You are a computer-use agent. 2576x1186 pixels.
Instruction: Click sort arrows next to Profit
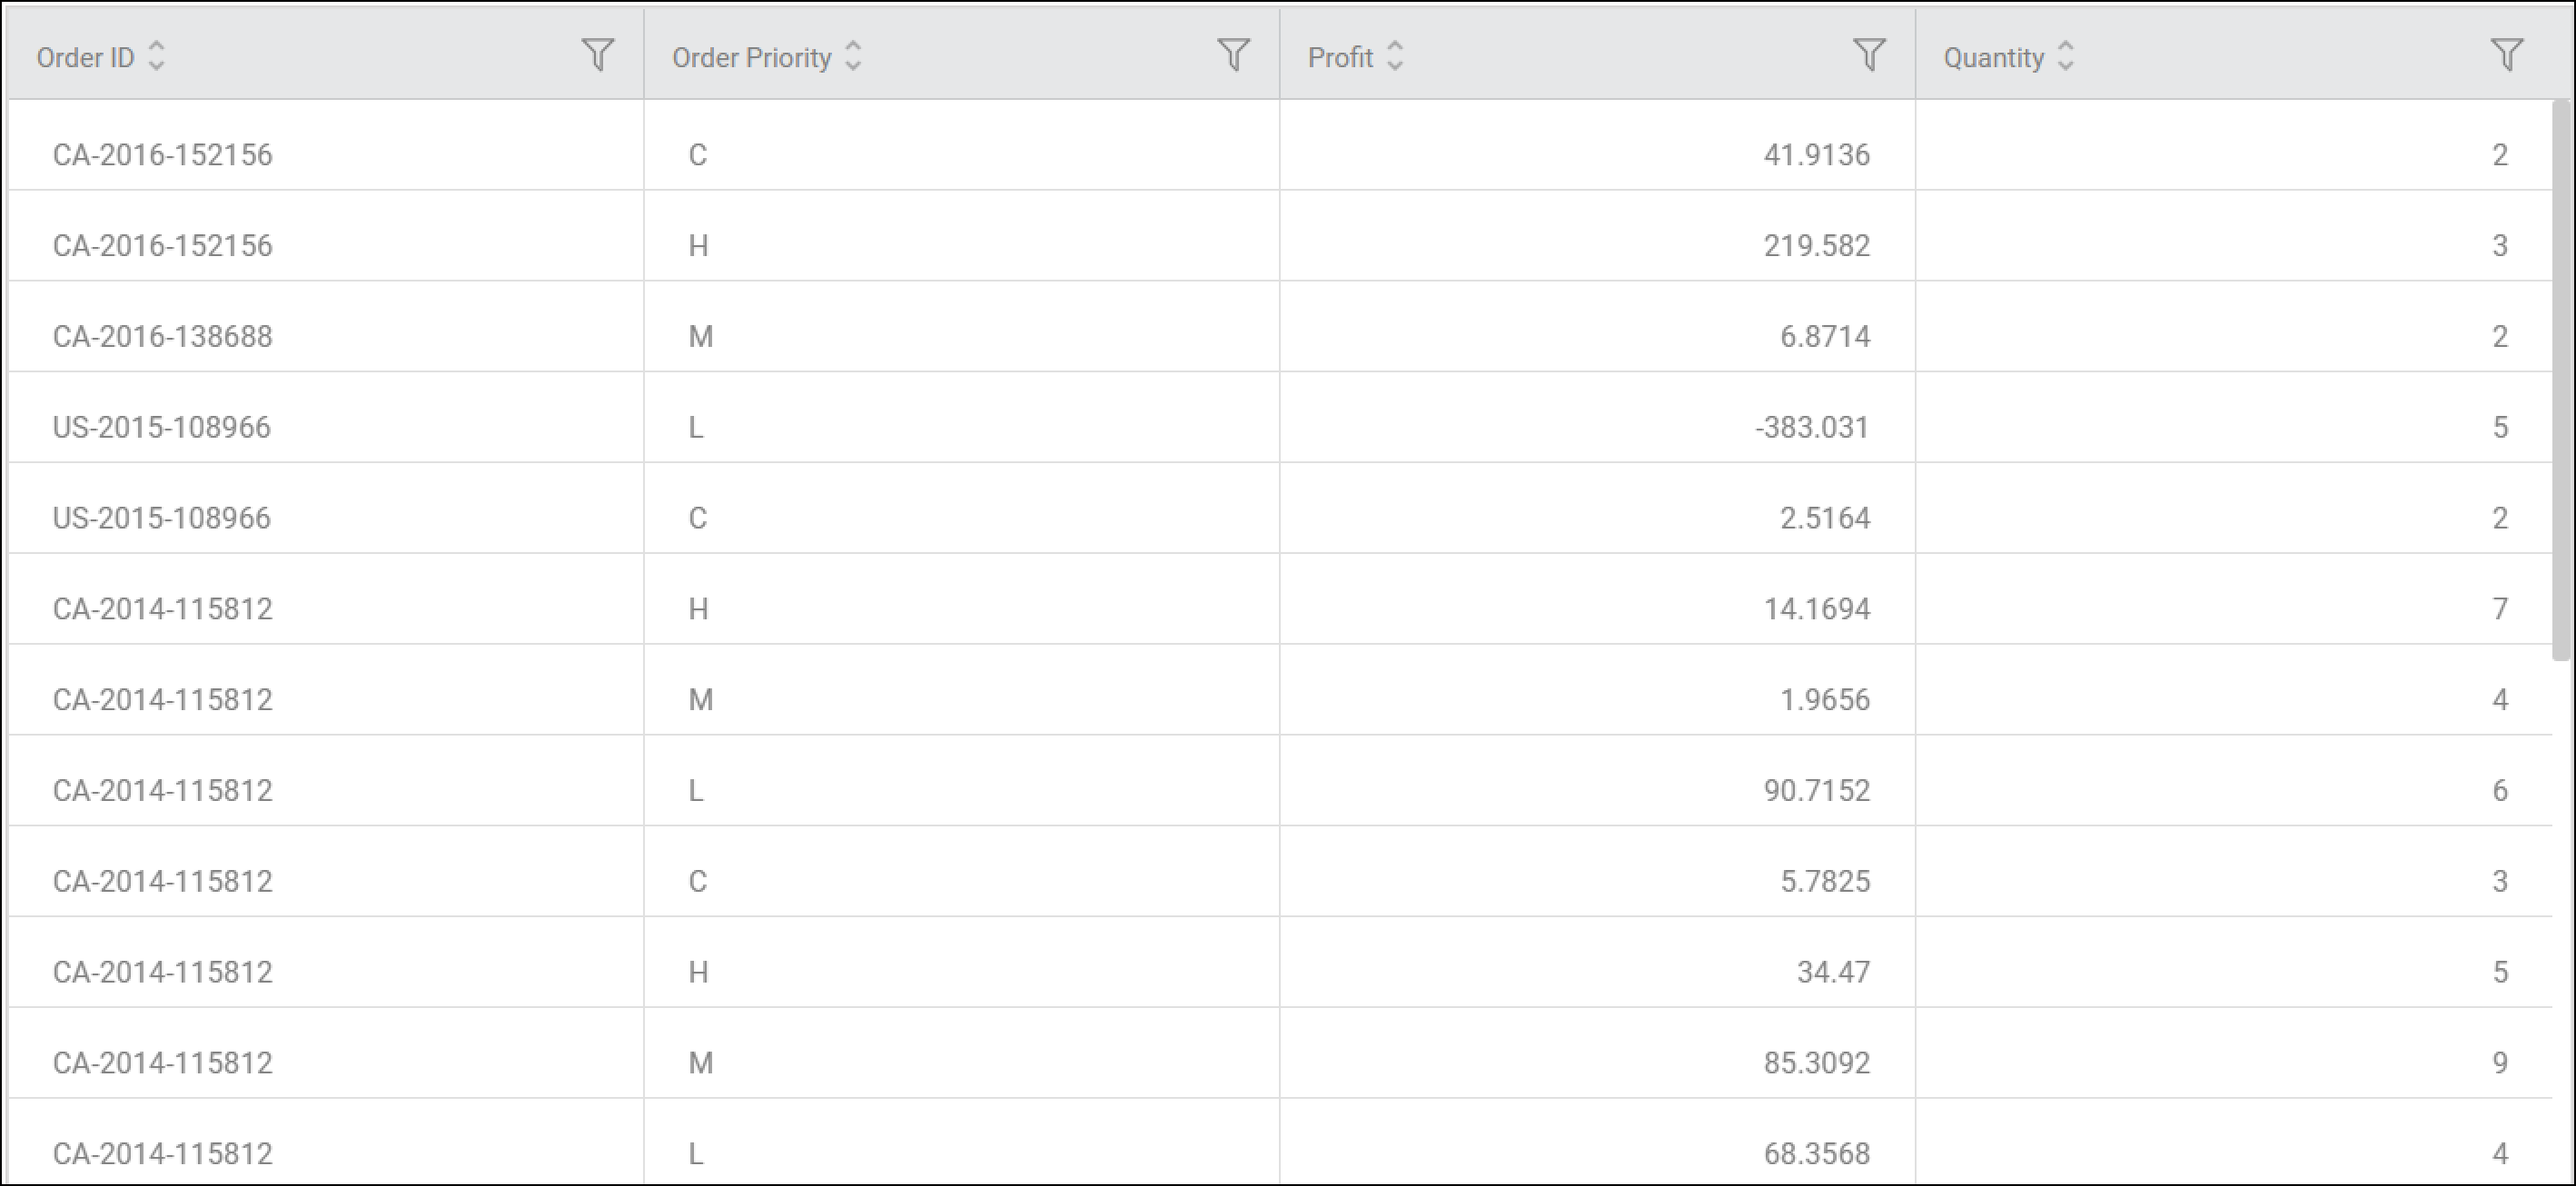pyautogui.click(x=1395, y=56)
